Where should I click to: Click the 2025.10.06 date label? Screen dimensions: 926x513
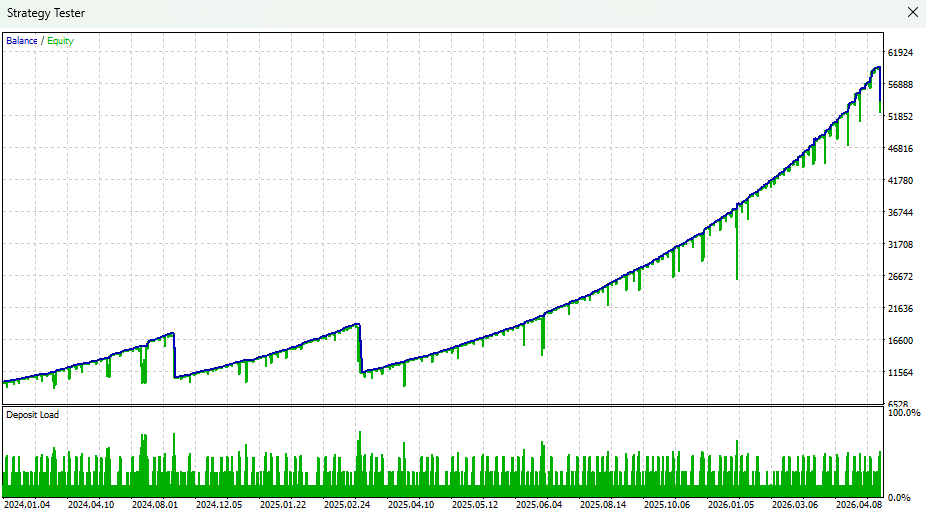(667, 505)
